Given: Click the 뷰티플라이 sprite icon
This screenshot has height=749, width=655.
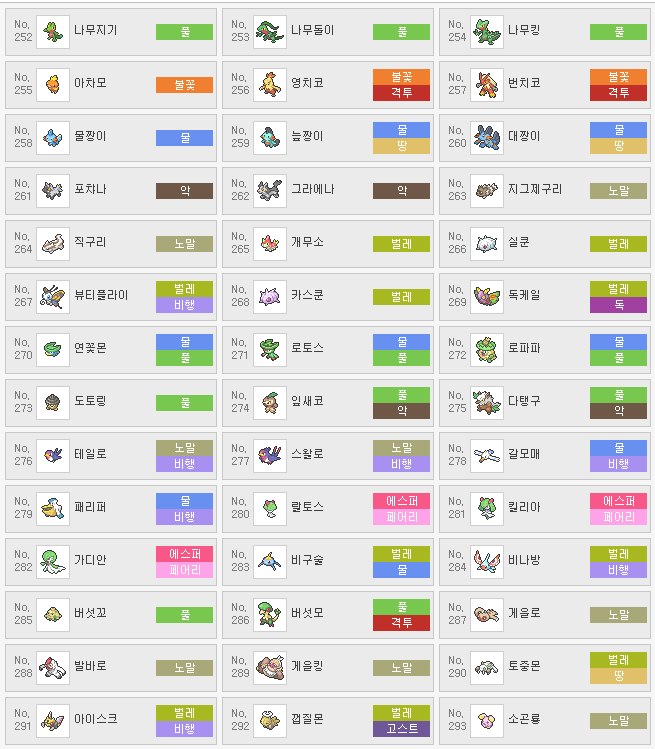Looking at the screenshot, I should [x=53, y=297].
